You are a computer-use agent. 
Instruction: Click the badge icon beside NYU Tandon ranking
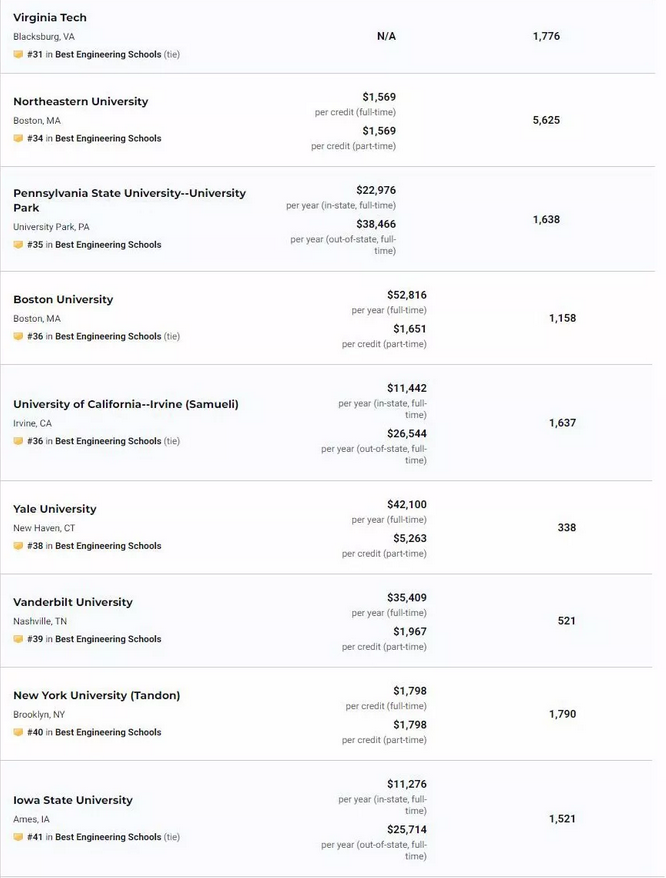[x=18, y=732]
